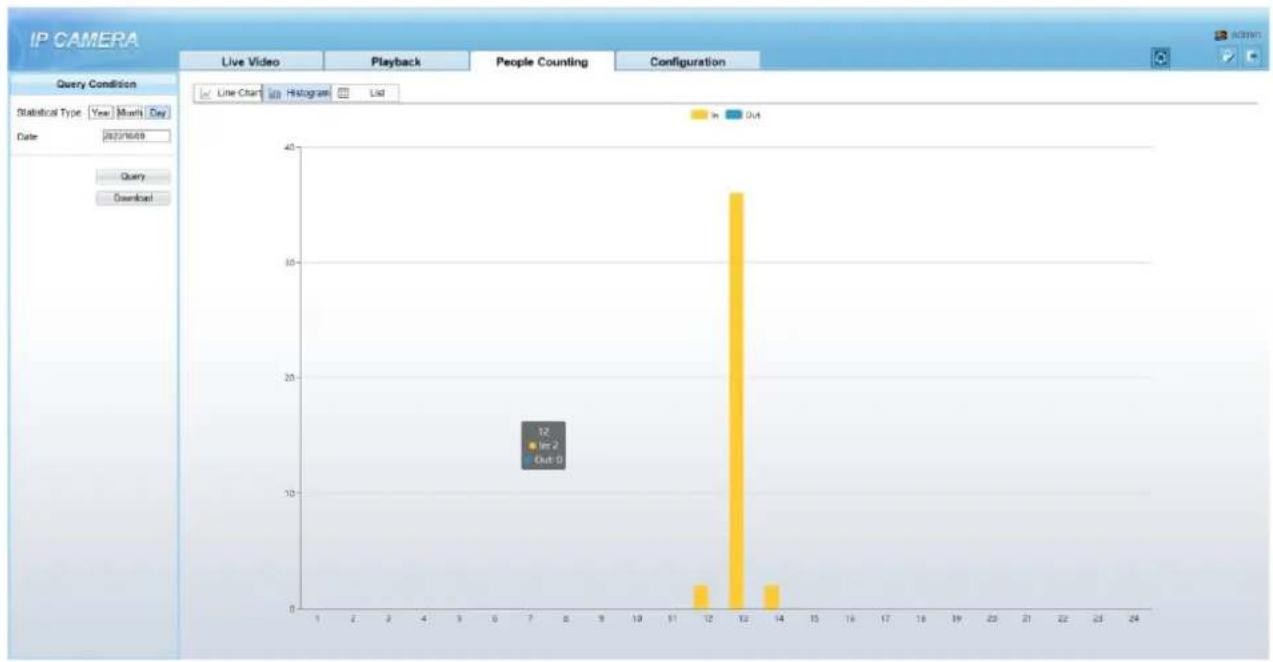Set statistical type to Year
1273x662 pixels.
[100, 113]
